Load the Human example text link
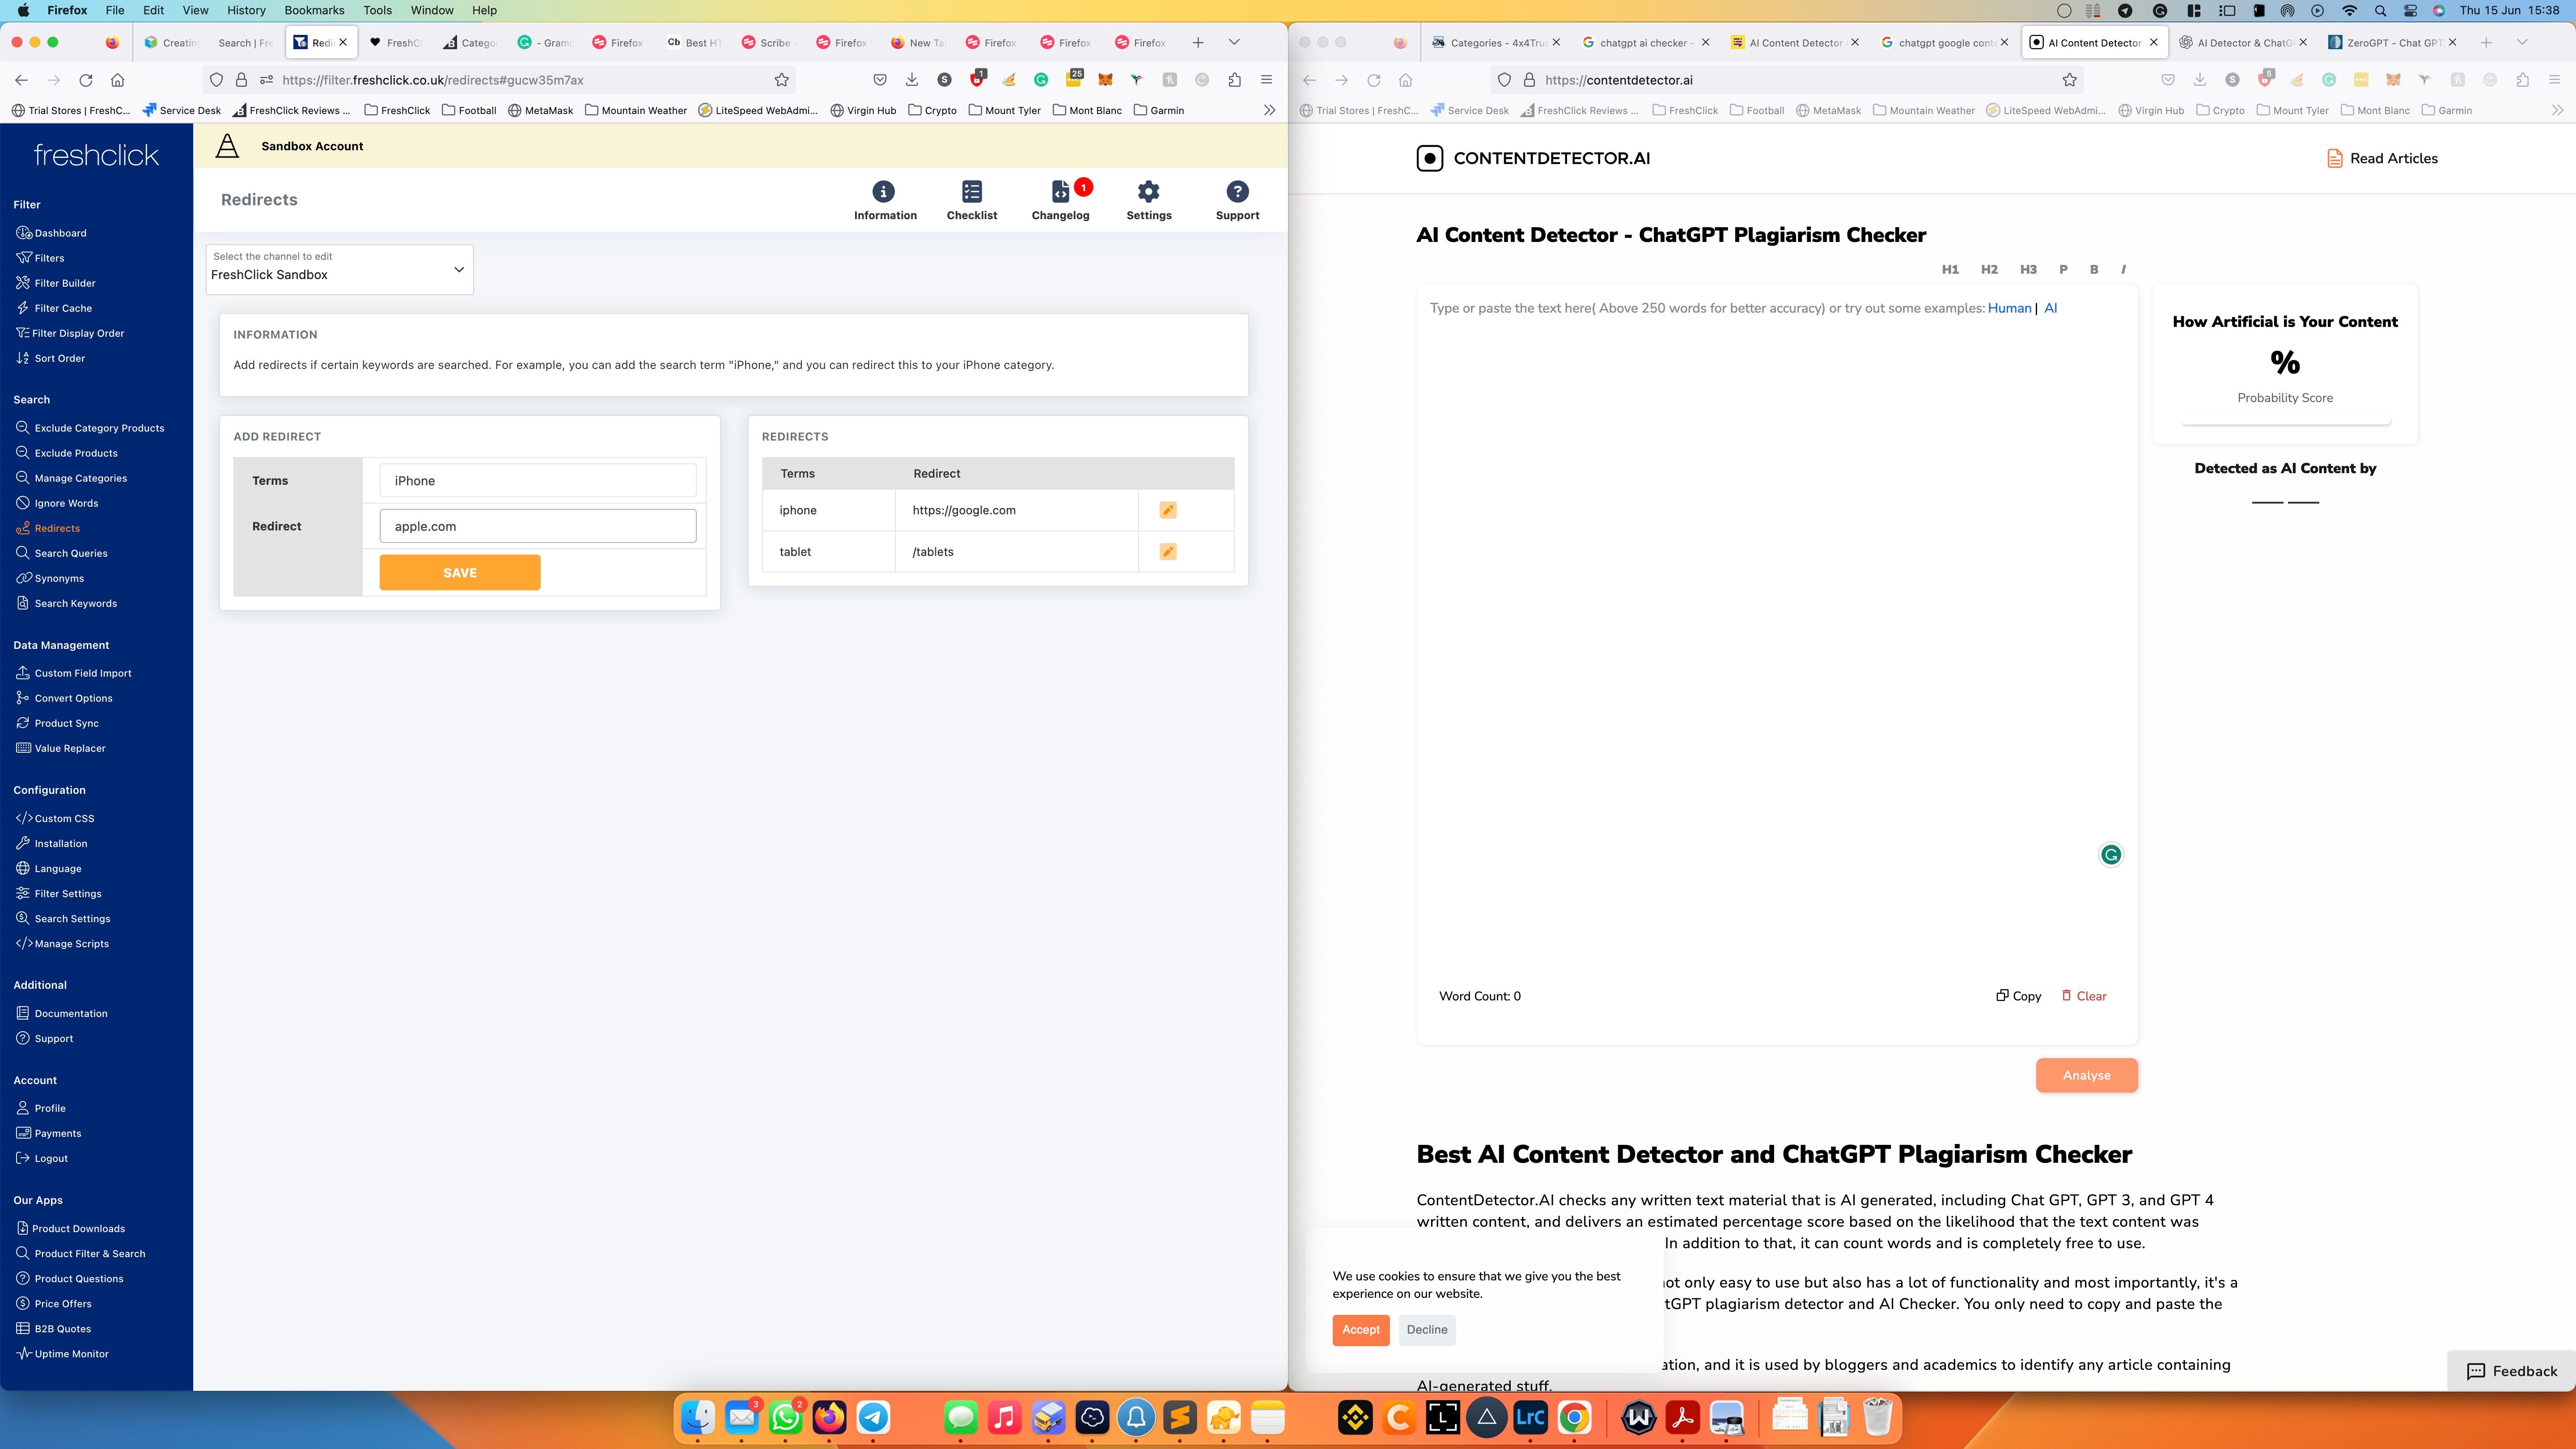 (x=2009, y=308)
